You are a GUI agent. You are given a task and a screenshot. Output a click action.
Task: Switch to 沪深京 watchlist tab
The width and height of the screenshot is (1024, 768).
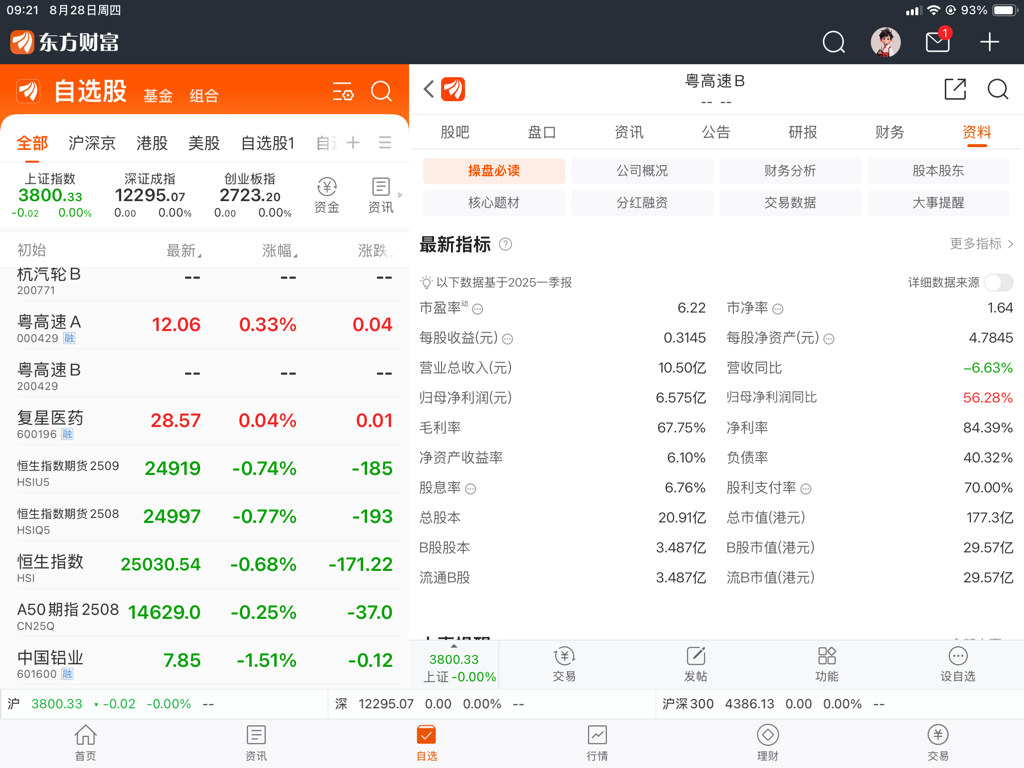tap(92, 143)
